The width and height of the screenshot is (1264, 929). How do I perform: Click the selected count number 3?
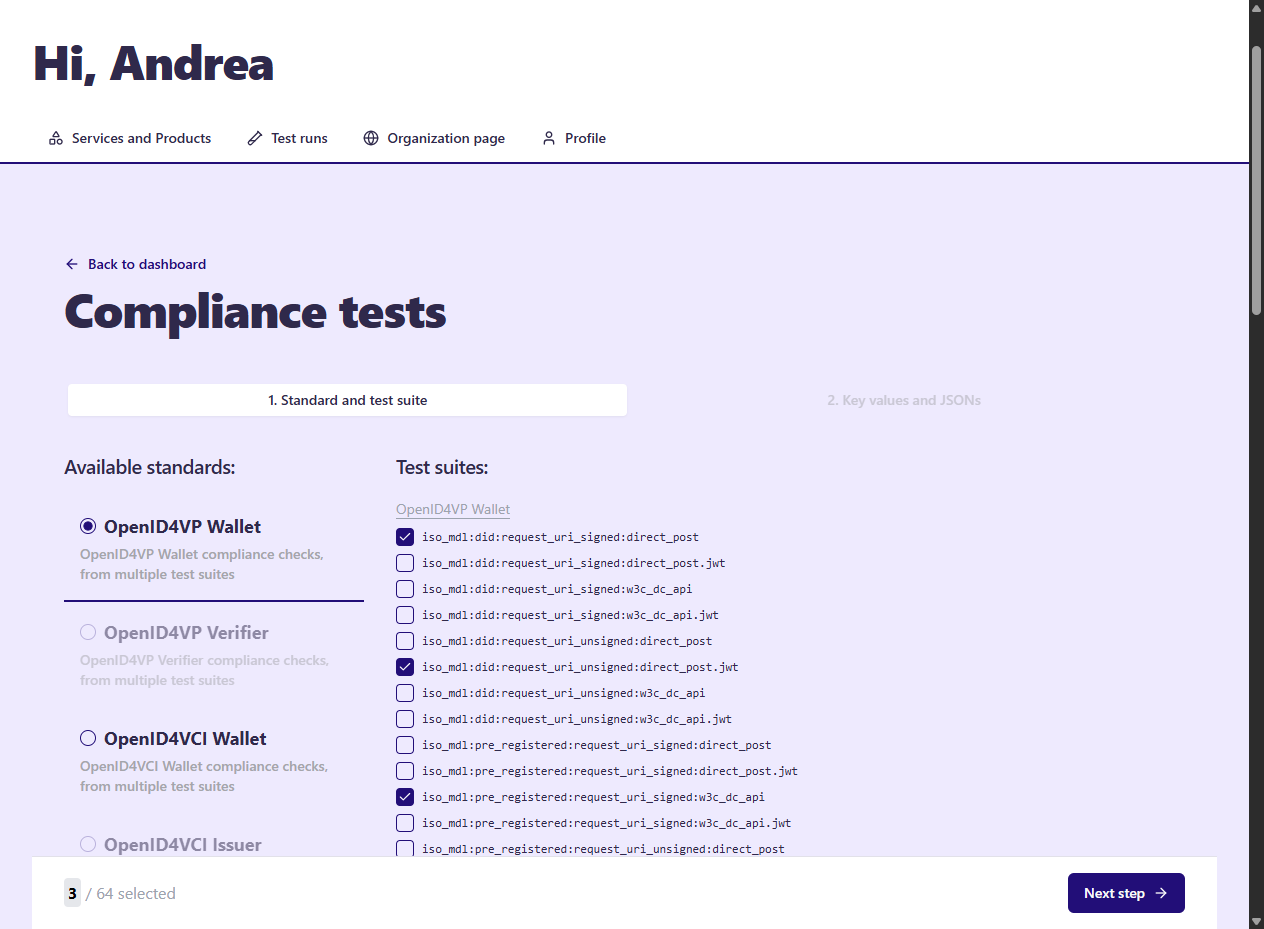tap(72, 893)
